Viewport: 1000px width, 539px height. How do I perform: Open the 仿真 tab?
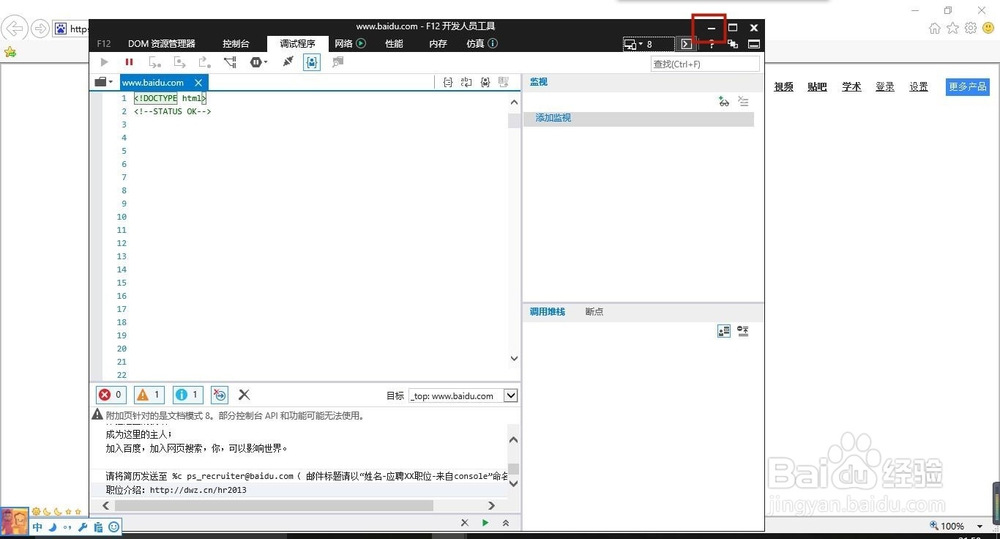[482, 43]
